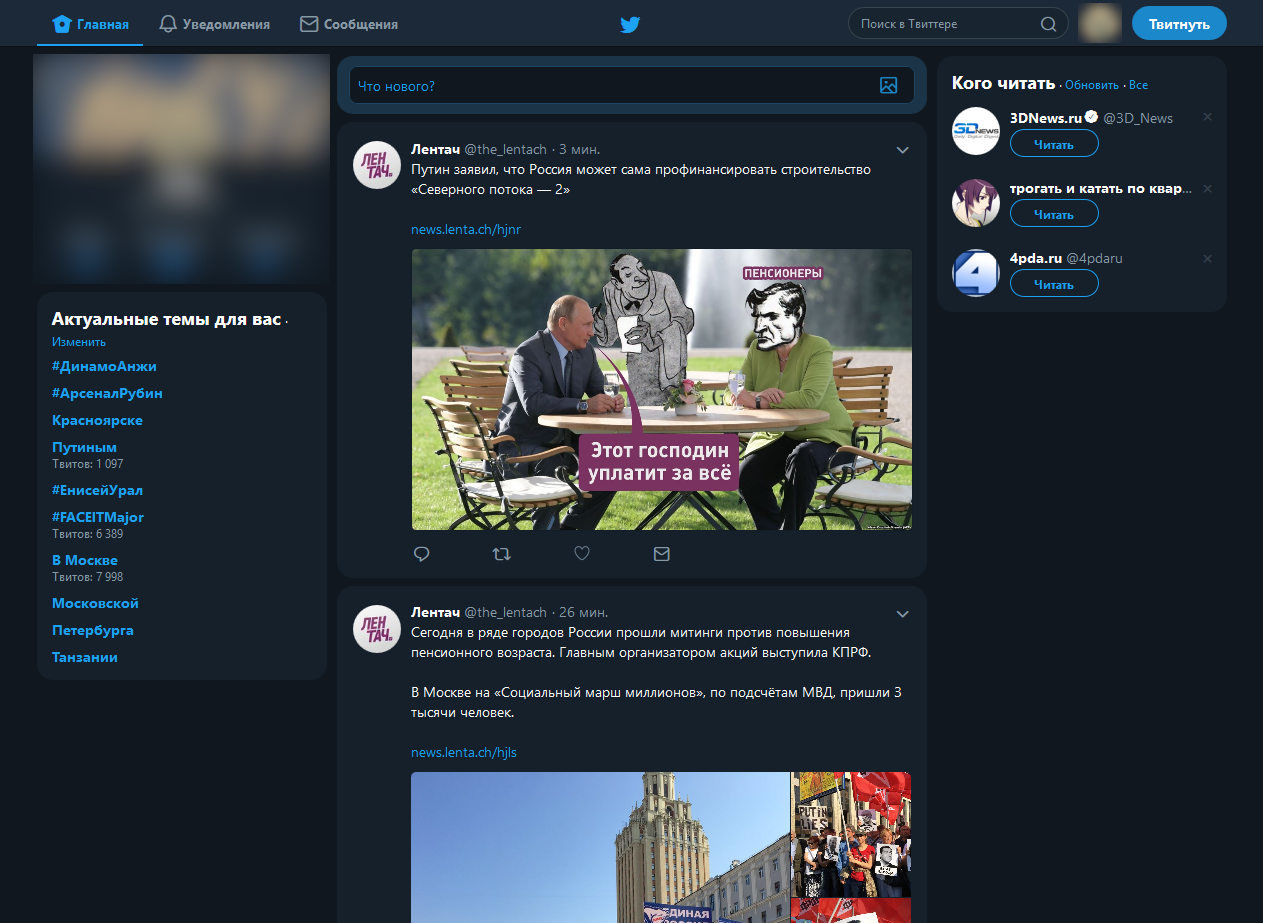Reply to the Северный поток tweet
The image size is (1263, 923).
422,554
